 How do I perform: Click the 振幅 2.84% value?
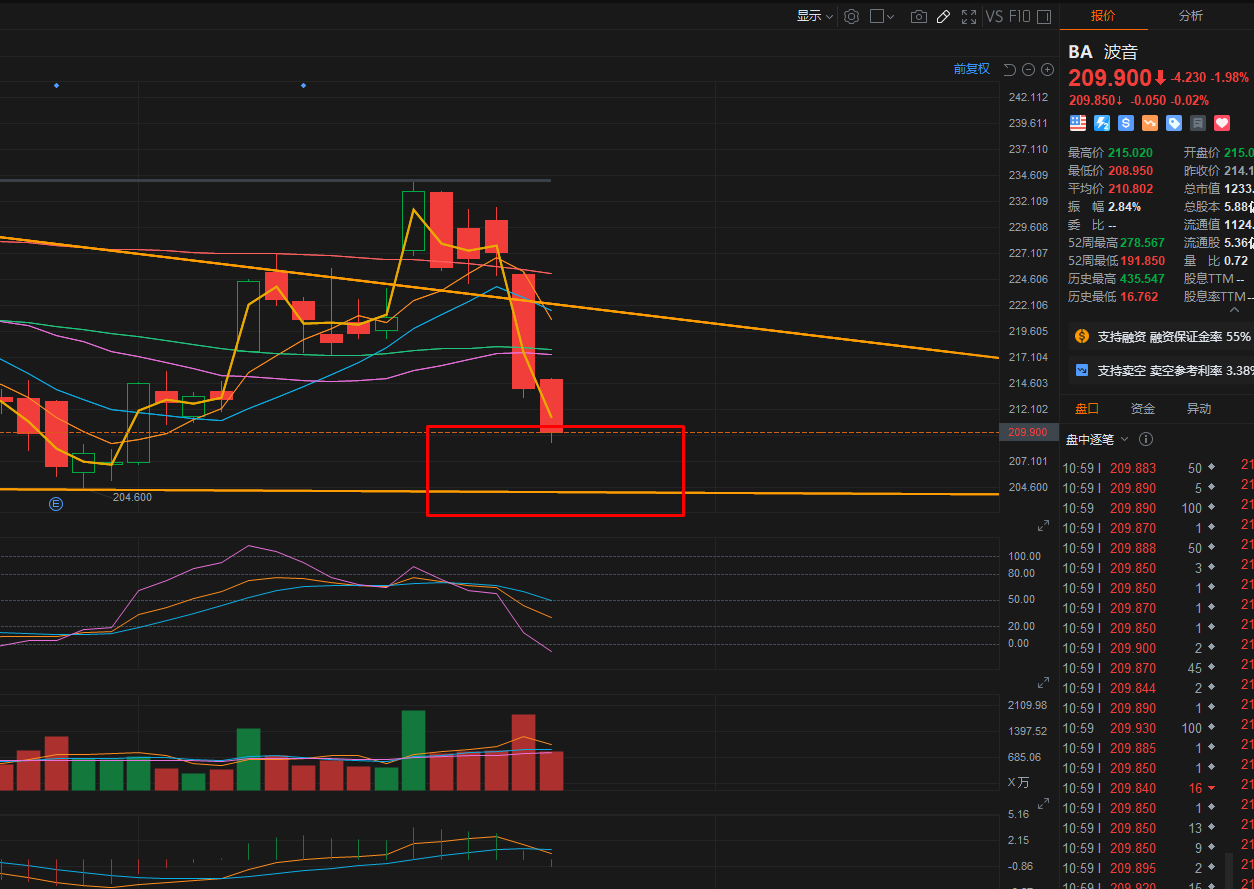click(1124, 207)
